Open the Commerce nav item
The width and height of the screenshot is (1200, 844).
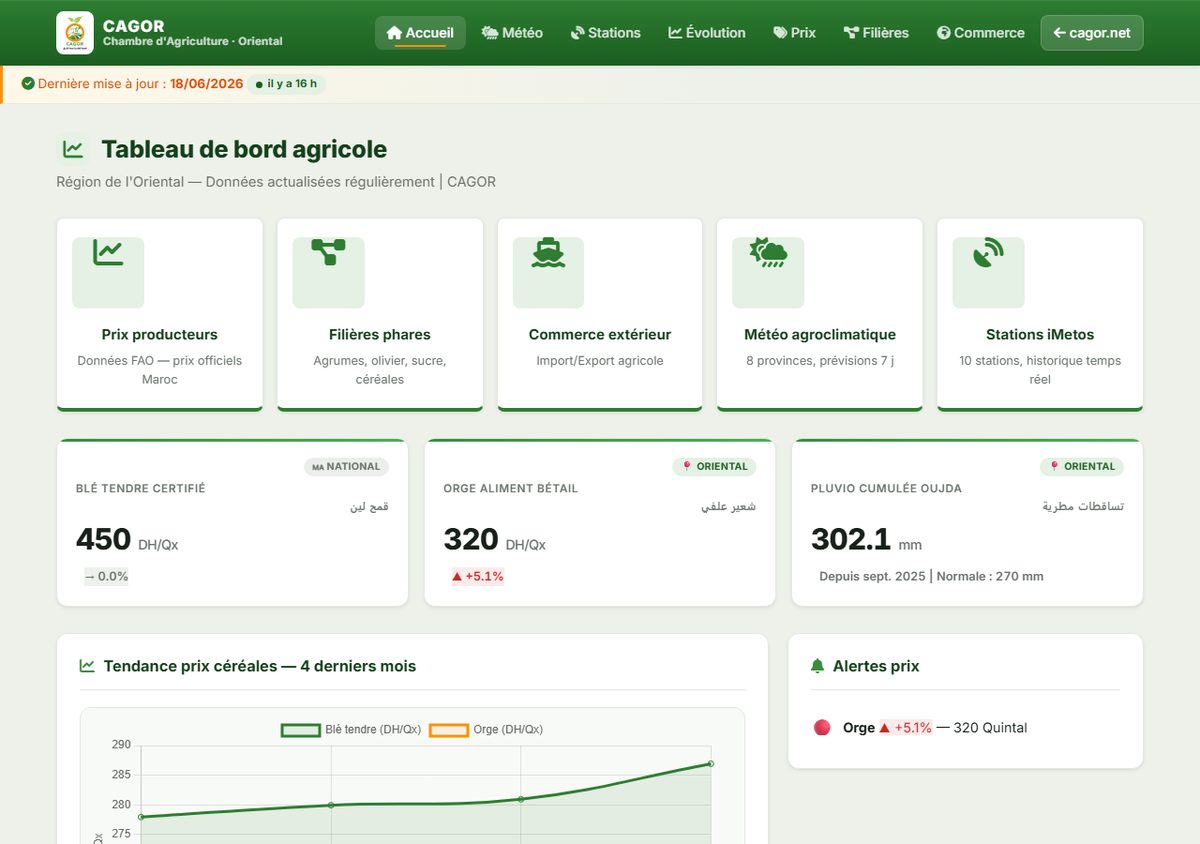[980, 33]
